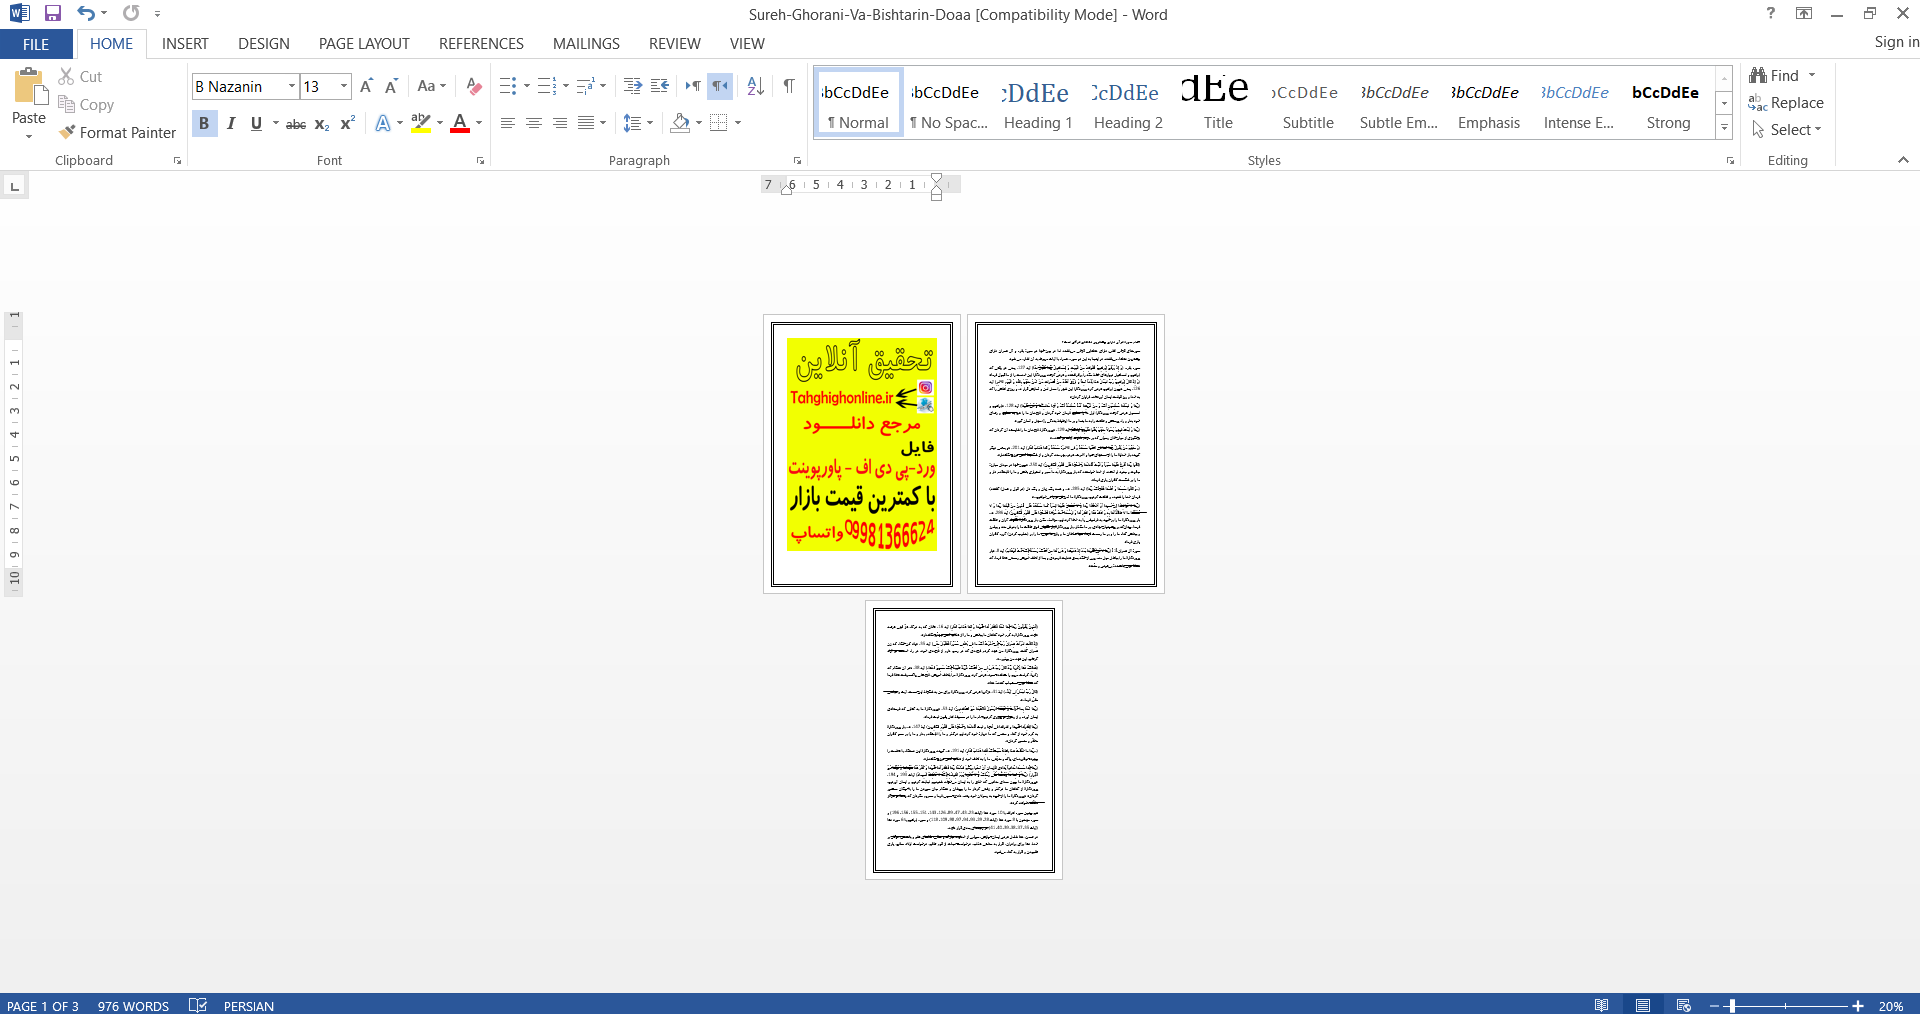Switch to INSERT tab
The image size is (1922, 1014).
(x=185, y=44)
